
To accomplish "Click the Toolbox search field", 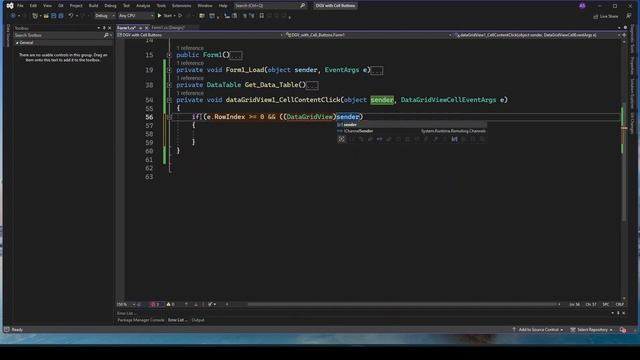I will [58, 36].
